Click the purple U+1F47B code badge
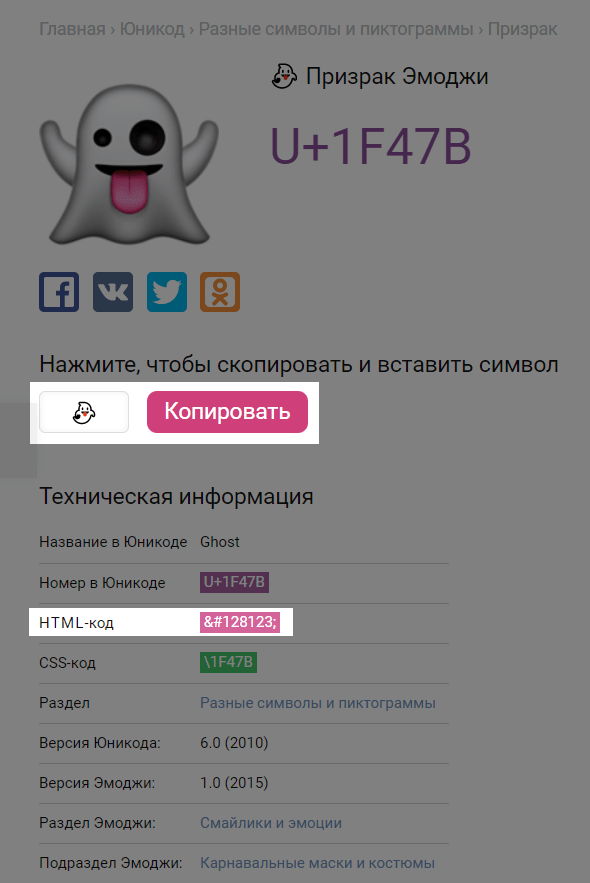The image size is (590, 883). (234, 582)
